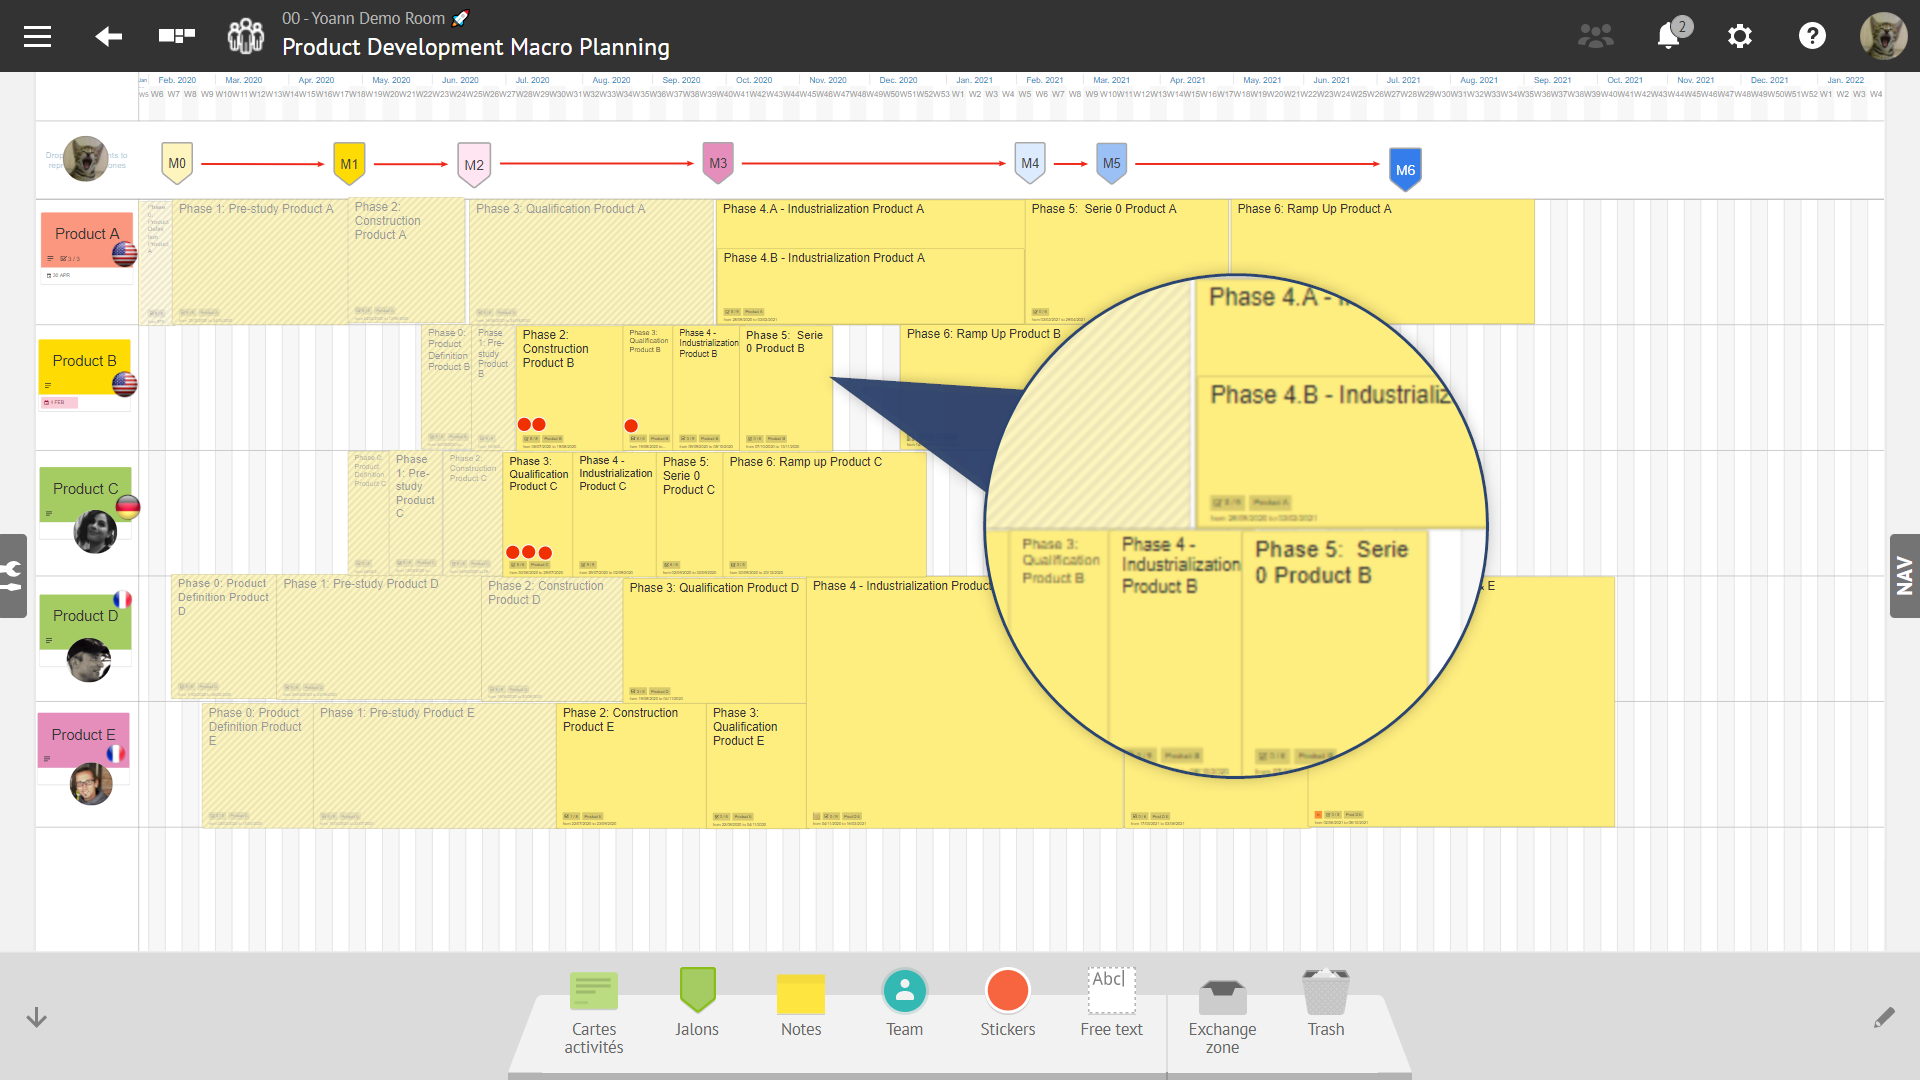Viewport: 1920px width, 1080px height.
Task: Activate the pencil edit icon
Action: click(x=1884, y=1018)
